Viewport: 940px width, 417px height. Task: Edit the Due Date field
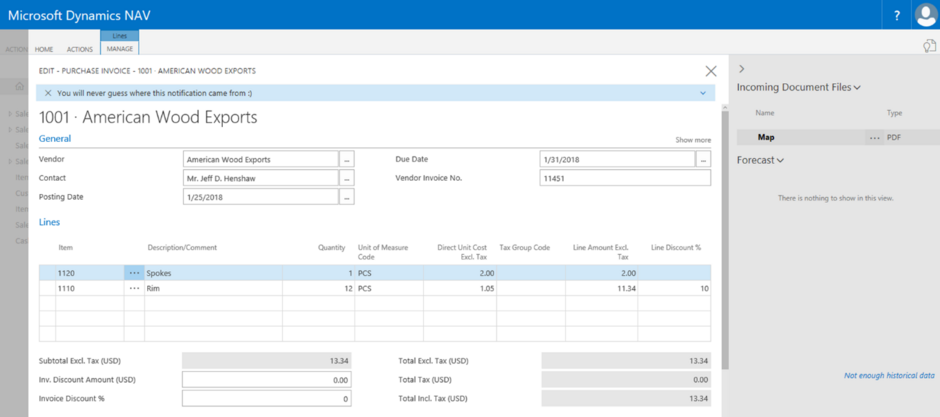tap(617, 159)
